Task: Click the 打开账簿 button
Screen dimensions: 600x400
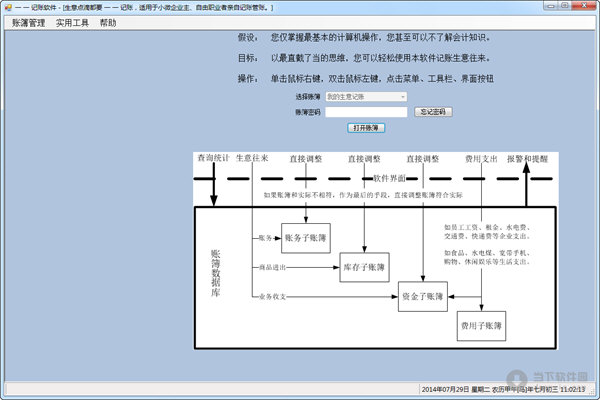Action: (366, 128)
